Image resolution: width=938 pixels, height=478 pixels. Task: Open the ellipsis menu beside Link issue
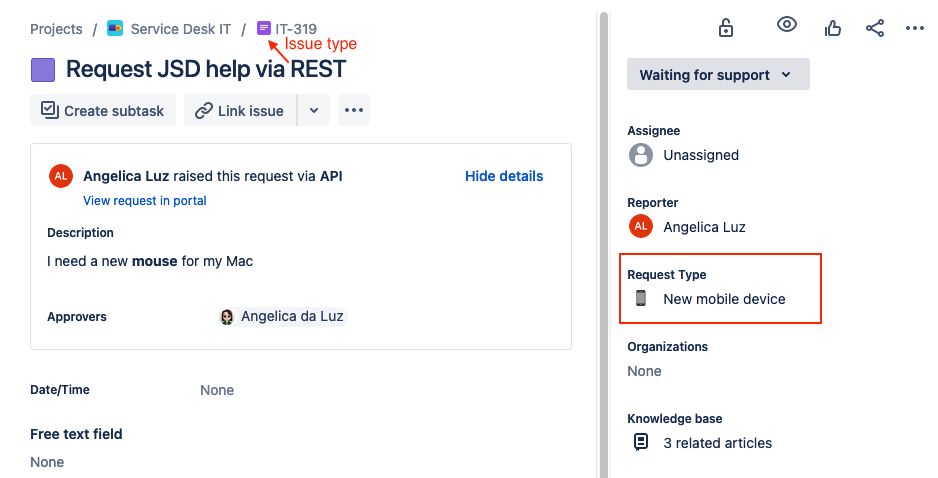(x=354, y=110)
